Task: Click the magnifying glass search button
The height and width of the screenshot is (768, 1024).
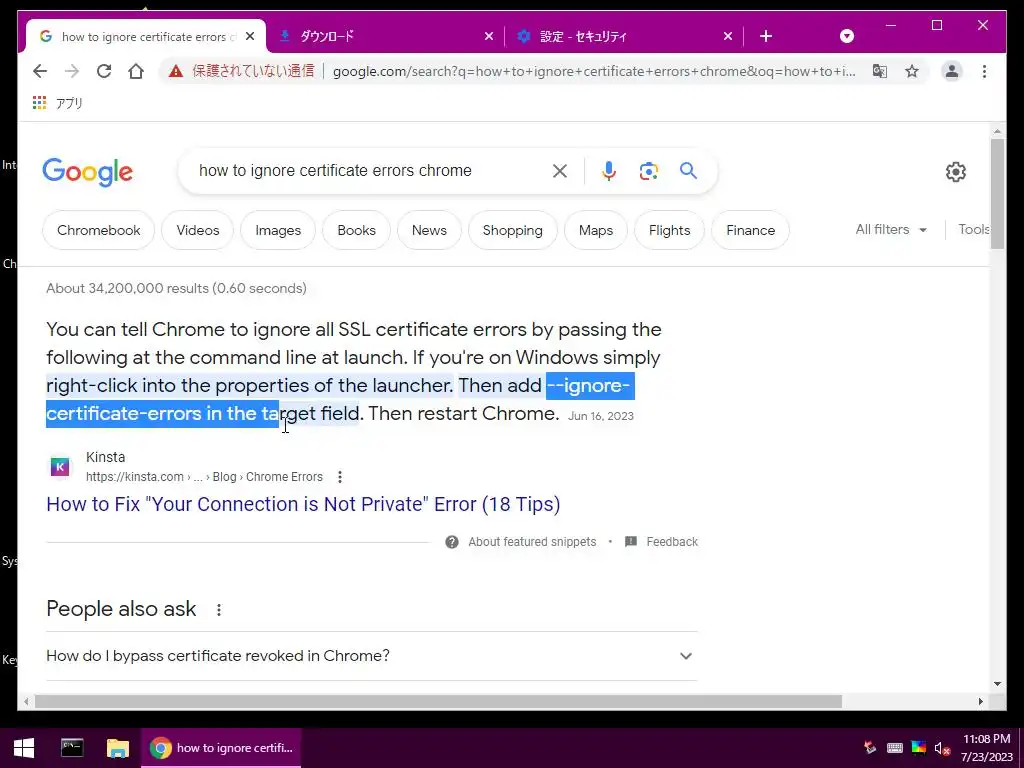Action: coord(688,171)
